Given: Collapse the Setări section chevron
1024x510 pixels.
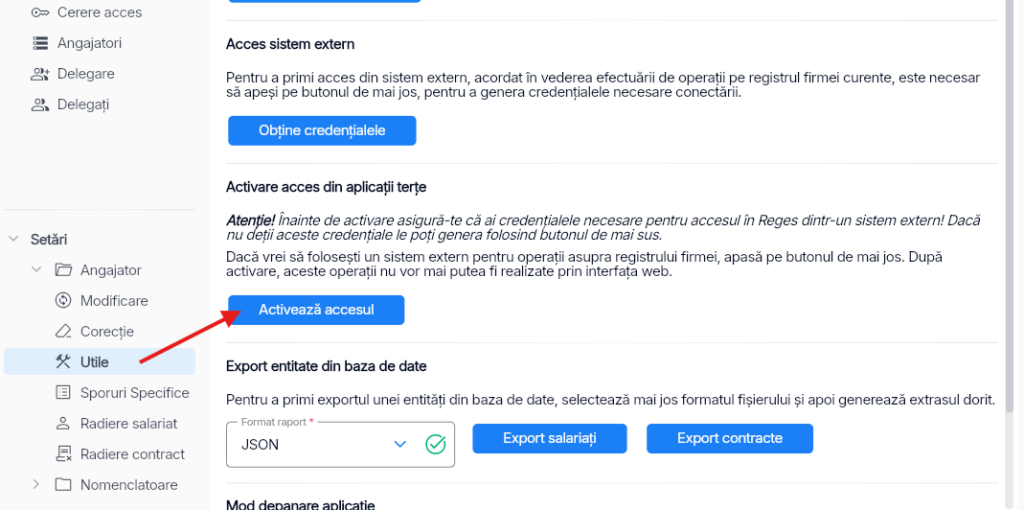Looking at the screenshot, I should [13, 239].
